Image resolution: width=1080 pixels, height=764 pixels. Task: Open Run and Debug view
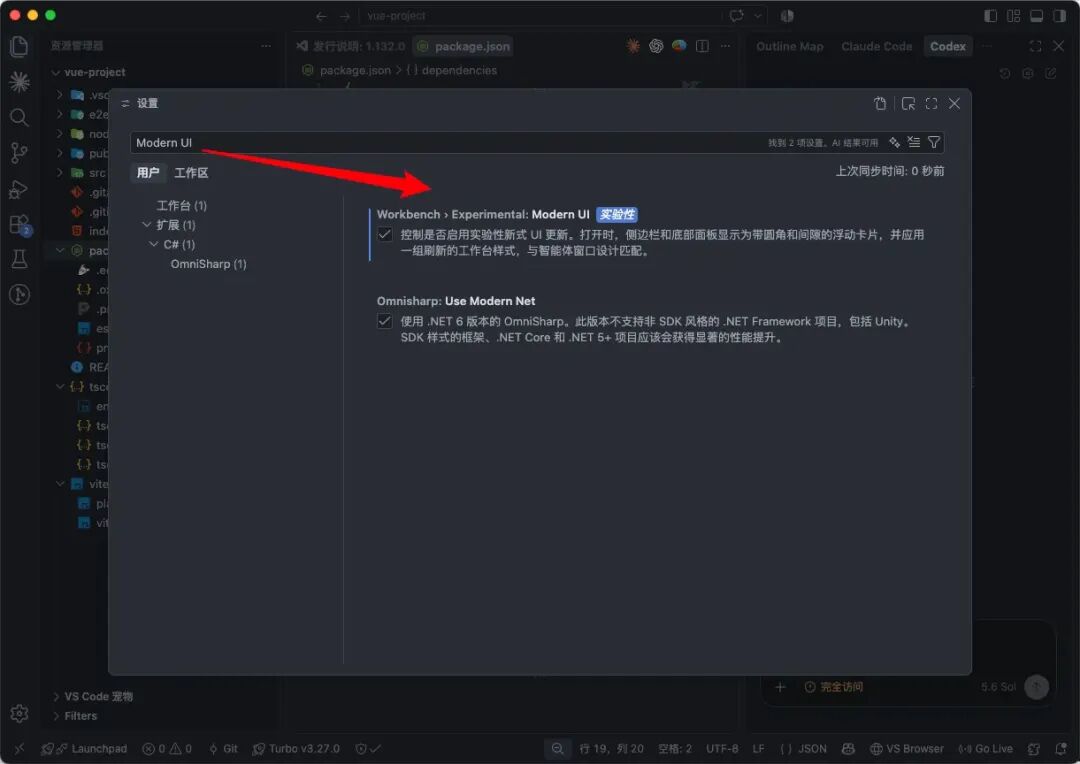[x=19, y=189]
